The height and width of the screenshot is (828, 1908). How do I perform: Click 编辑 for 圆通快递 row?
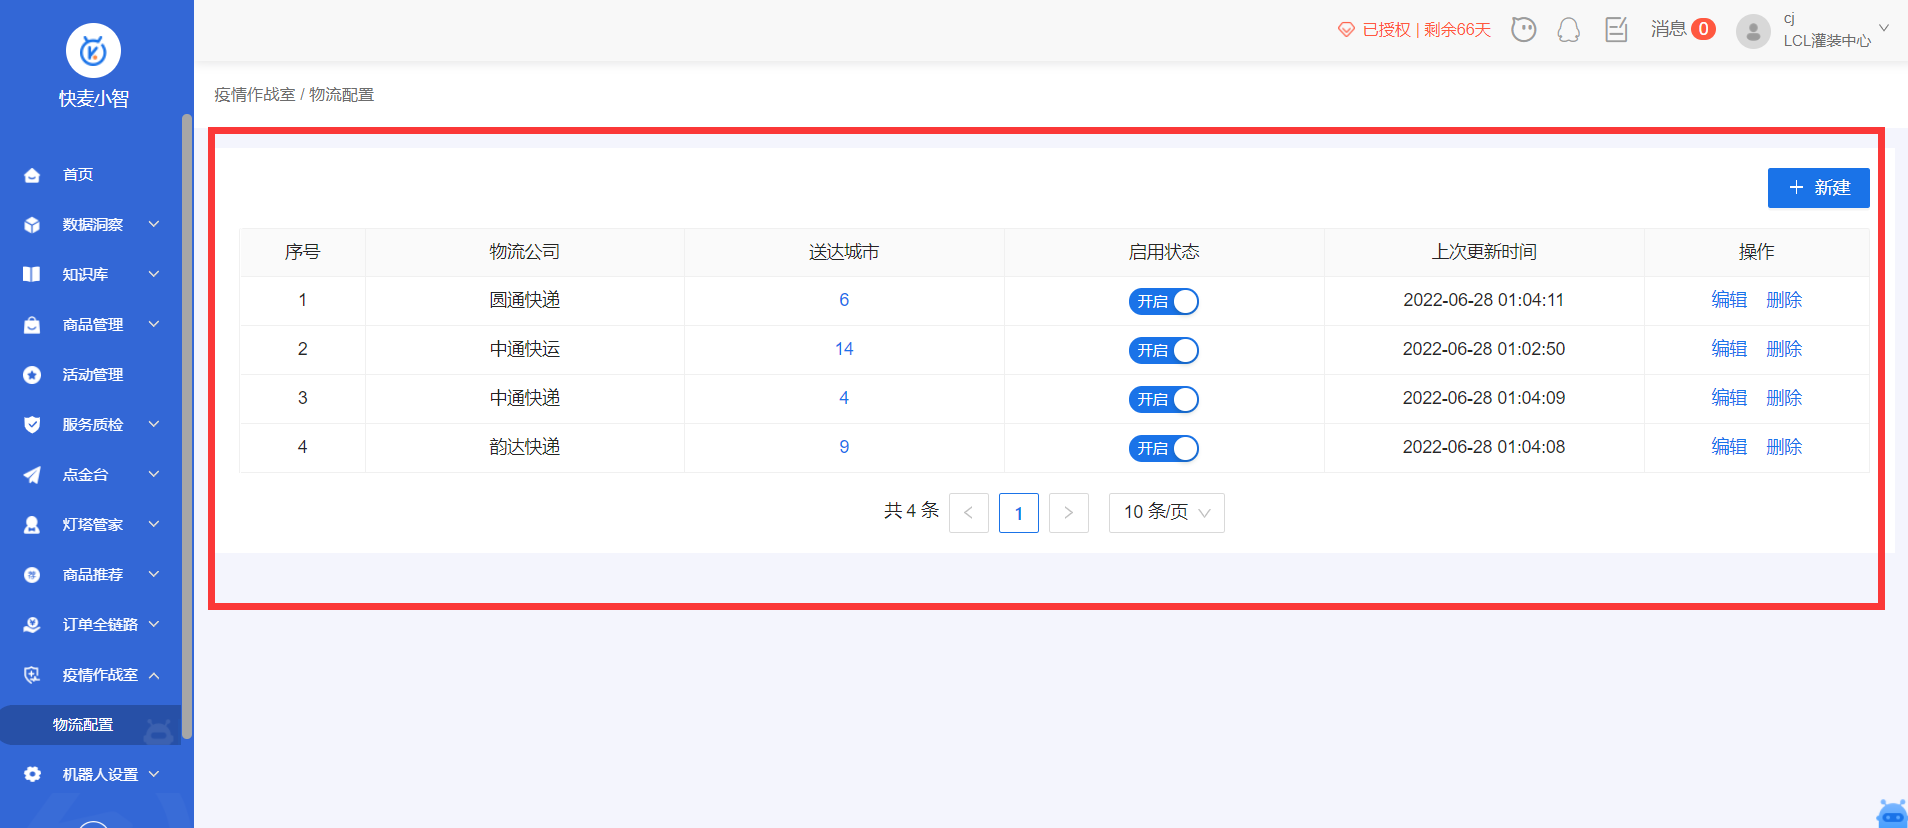1729,300
